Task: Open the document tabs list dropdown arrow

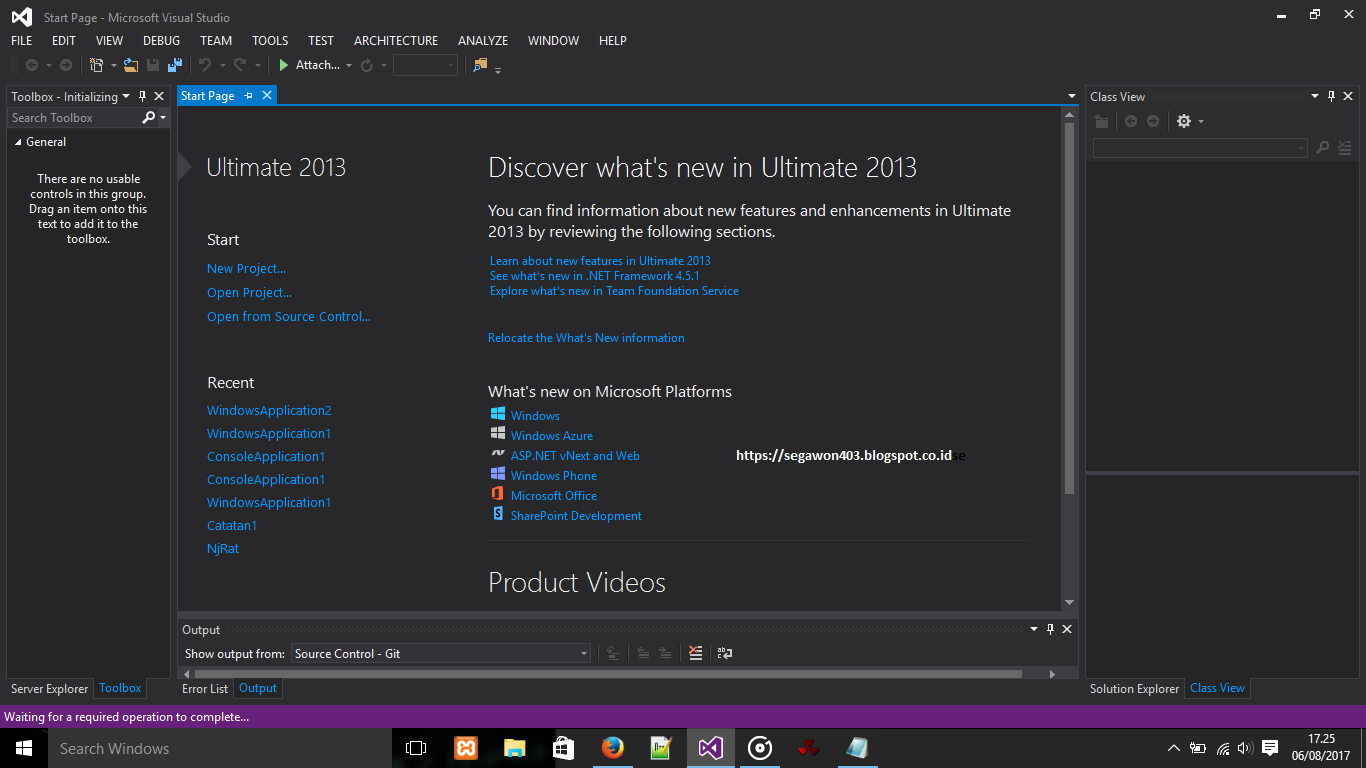Action: click(1071, 96)
